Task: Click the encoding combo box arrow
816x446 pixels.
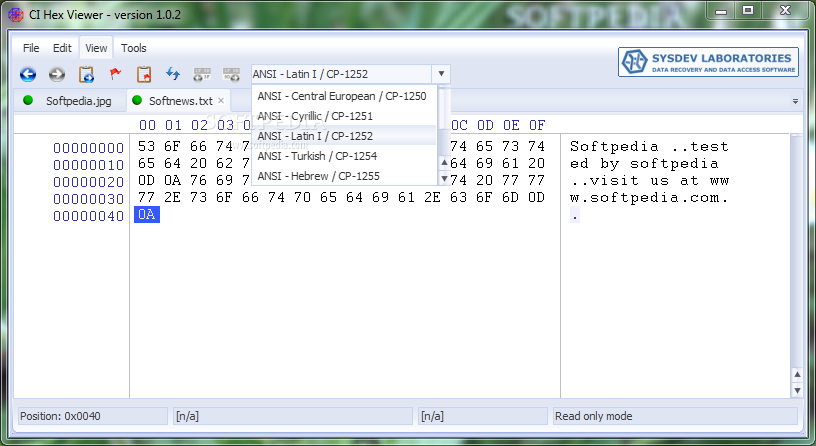Action: (441, 74)
